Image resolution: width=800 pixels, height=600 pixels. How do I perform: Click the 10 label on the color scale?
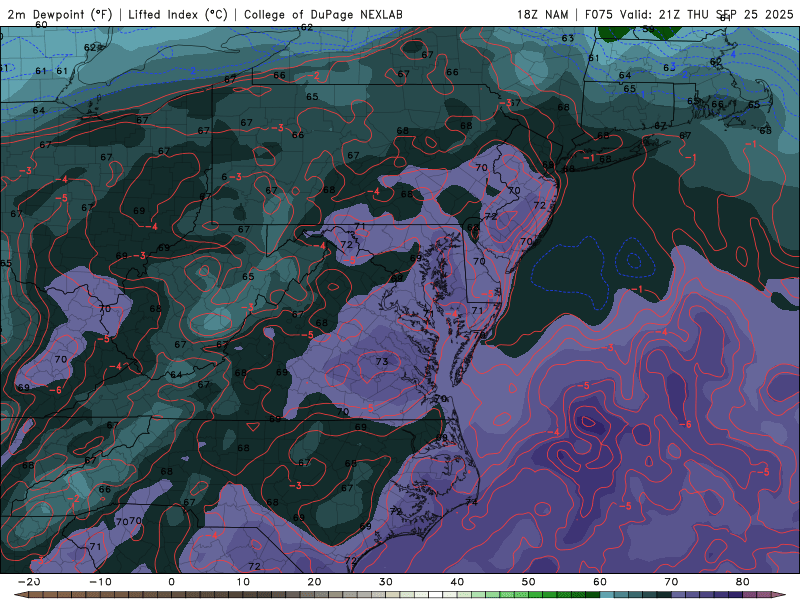(243, 582)
